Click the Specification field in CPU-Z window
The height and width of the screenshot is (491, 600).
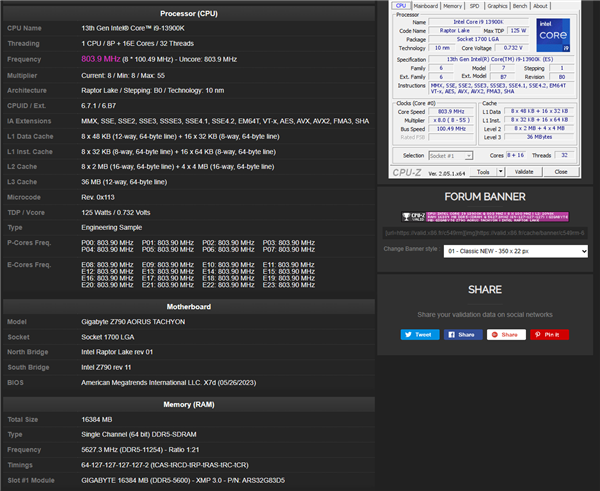501,59
